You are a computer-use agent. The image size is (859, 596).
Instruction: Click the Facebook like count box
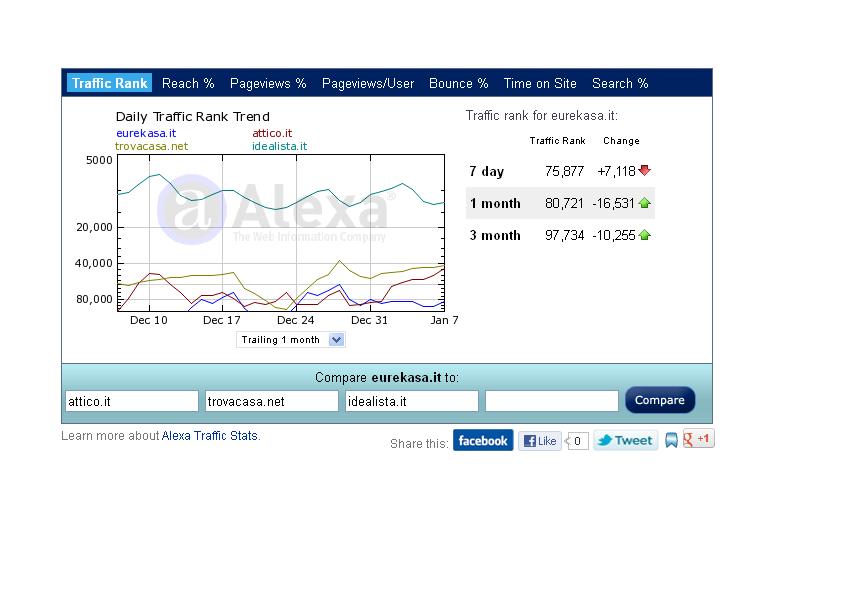577,441
